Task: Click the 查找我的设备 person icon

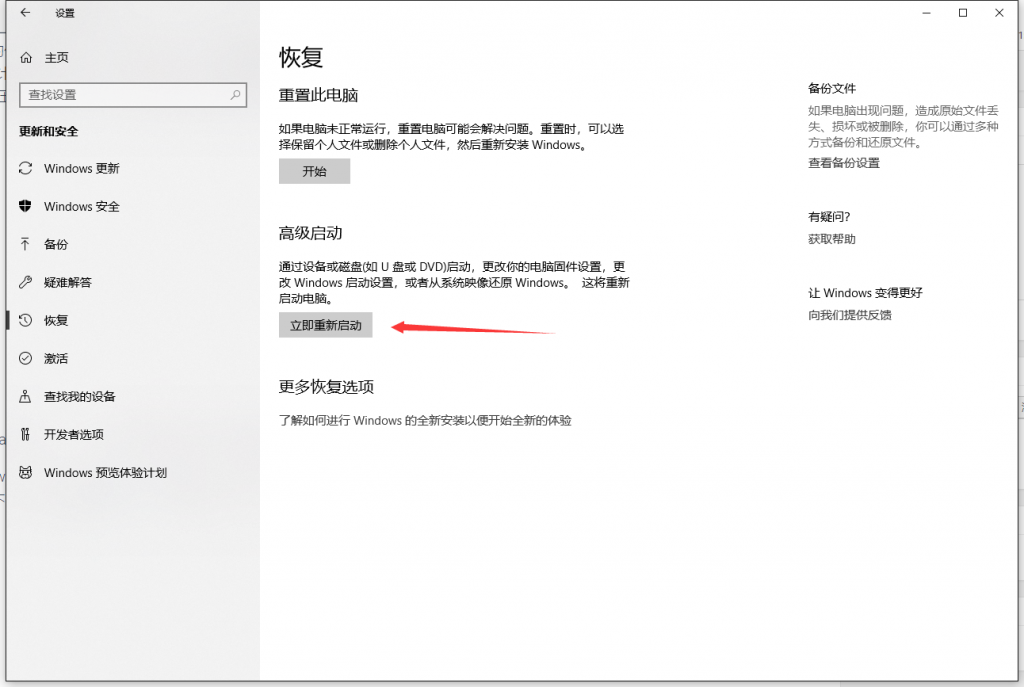Action: (26, 397)
